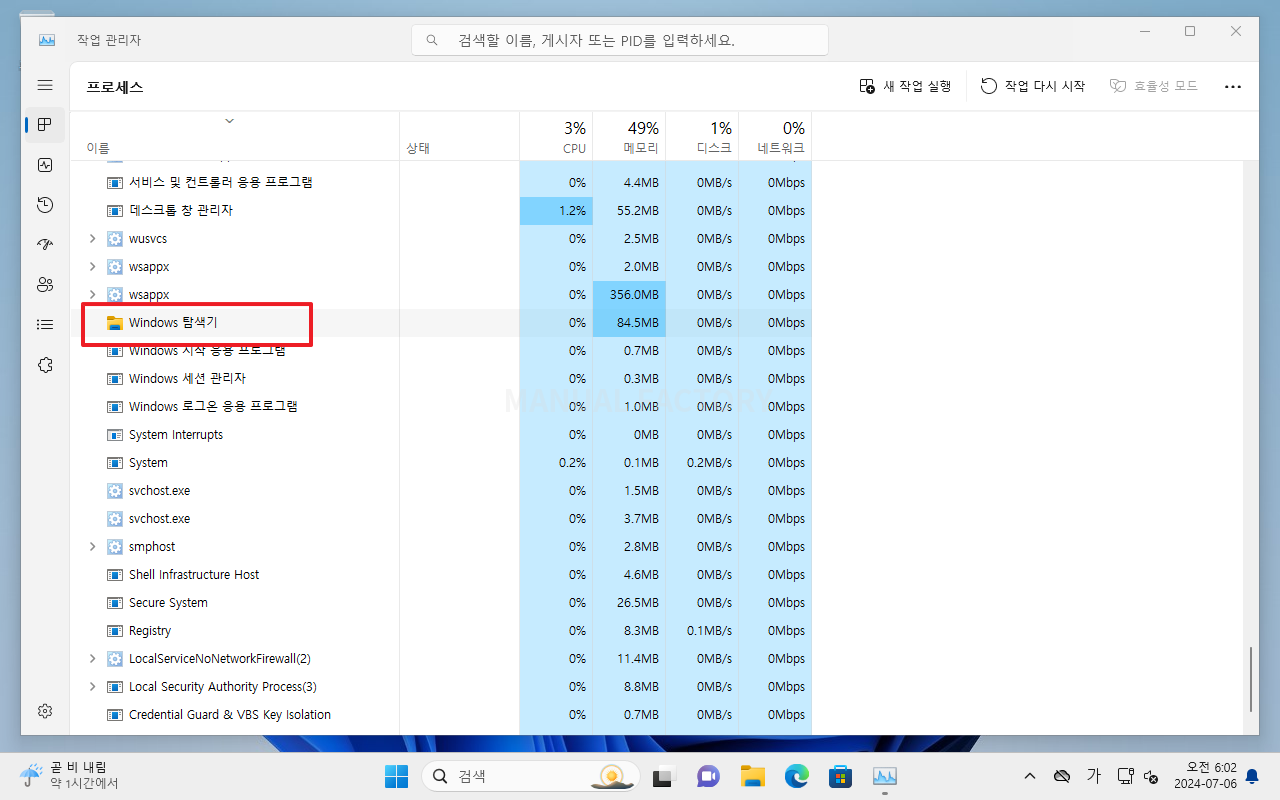The height and width of the screenshot is (800, 1280).
Task: Open the weather widget 곧 비 내림
Action: tap(70, 776)
